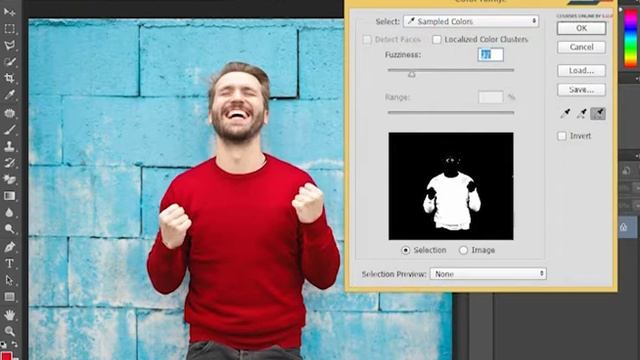This screenshot has width=640, height=360.
Task: Select the Pen tool
Action: tap(9, 247)
